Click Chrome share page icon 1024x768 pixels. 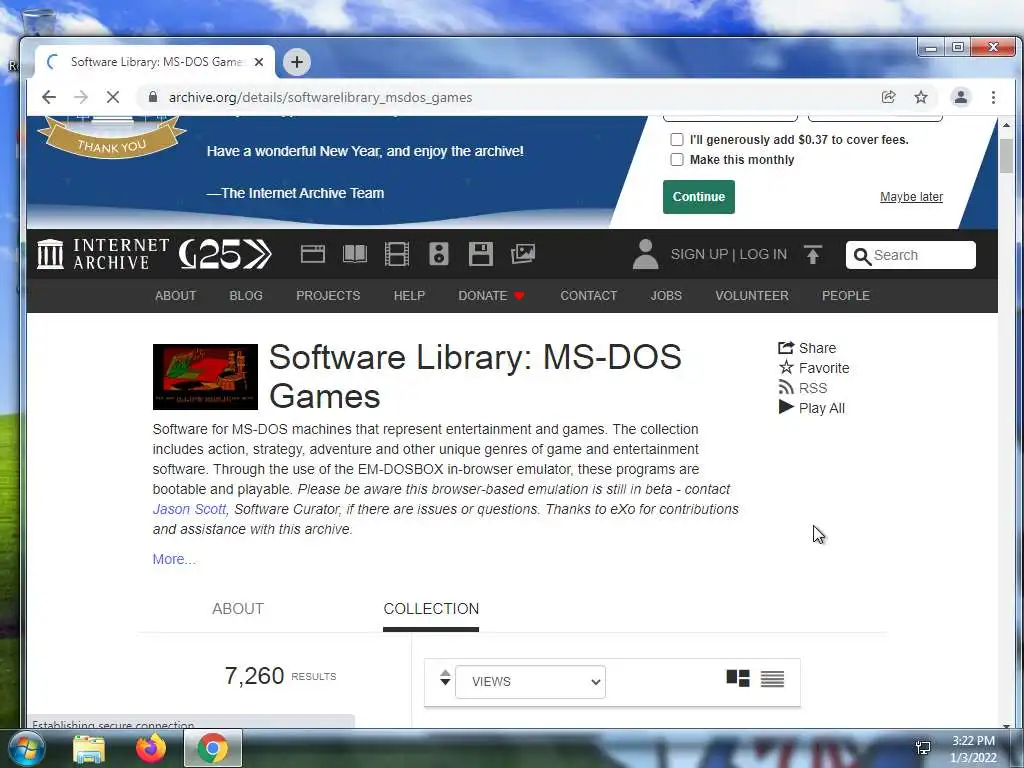[888, 97]
